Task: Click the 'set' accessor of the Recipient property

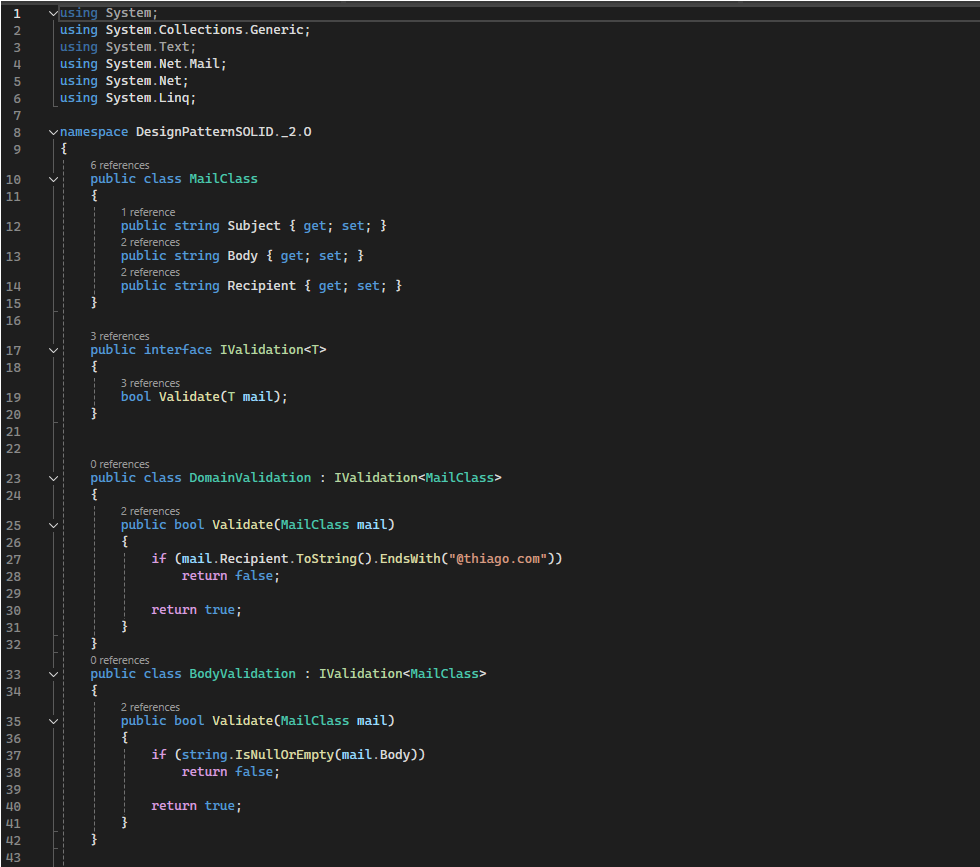Action: coord(368,286)
